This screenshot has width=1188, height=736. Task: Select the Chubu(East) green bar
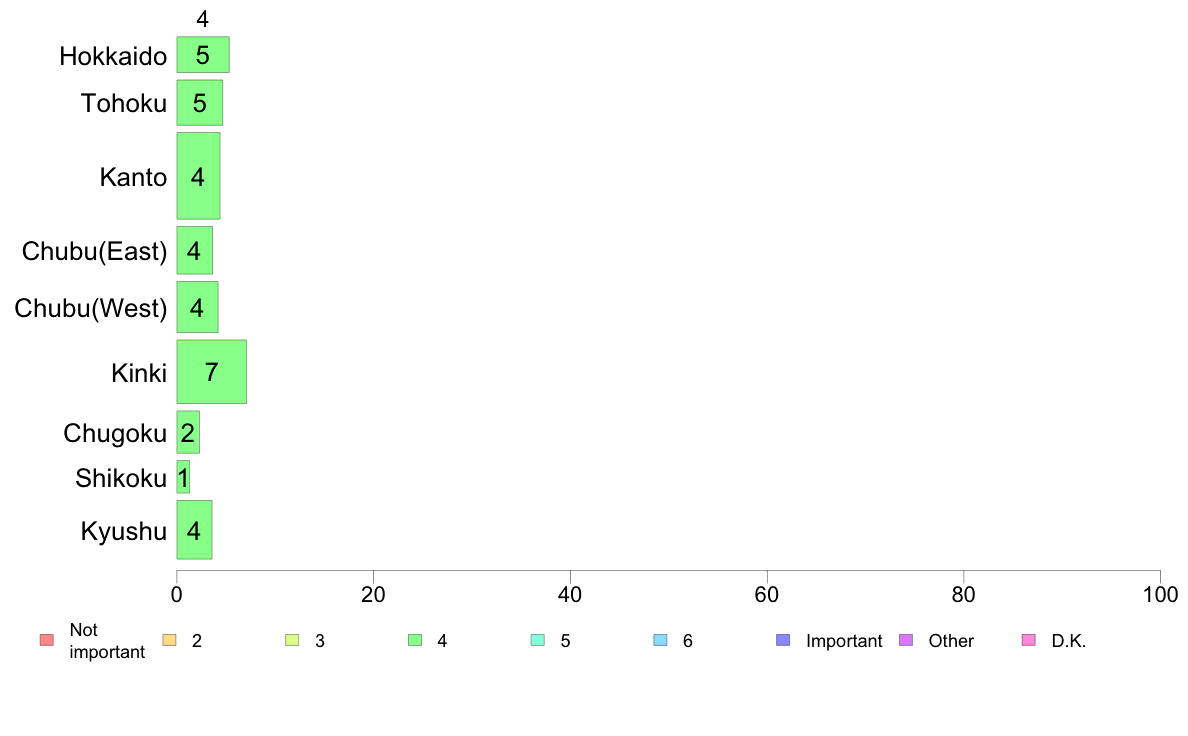(195, 250)
